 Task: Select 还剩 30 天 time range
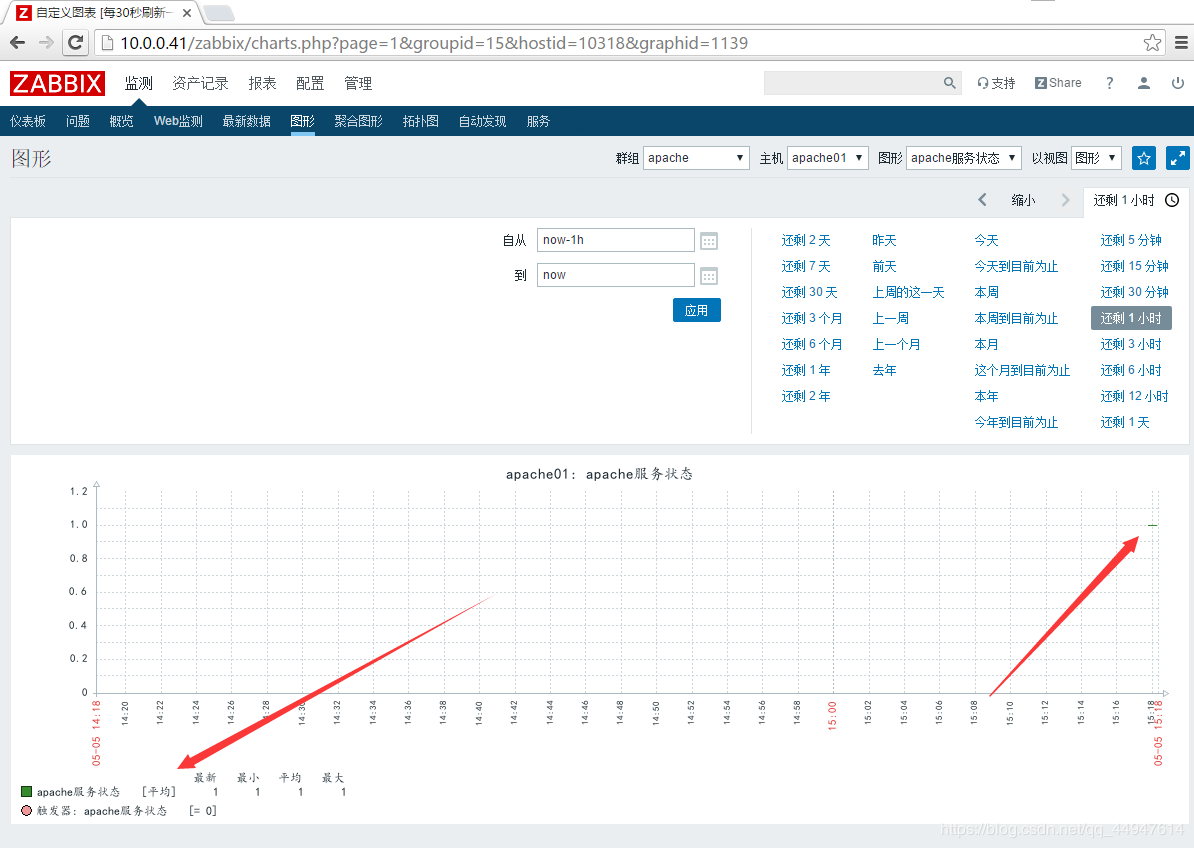(x=809, y=292)
